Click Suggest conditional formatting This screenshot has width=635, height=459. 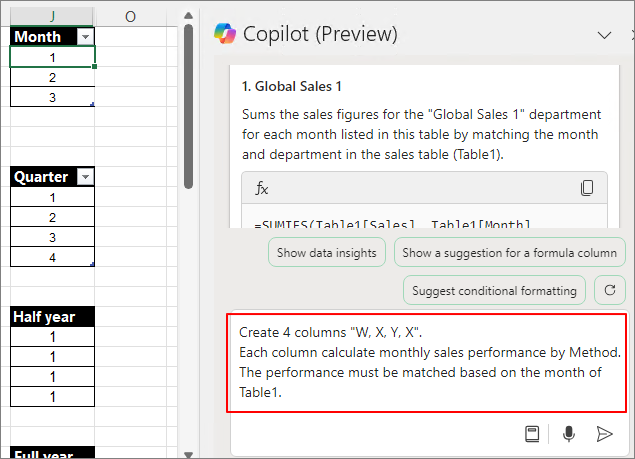494,290
